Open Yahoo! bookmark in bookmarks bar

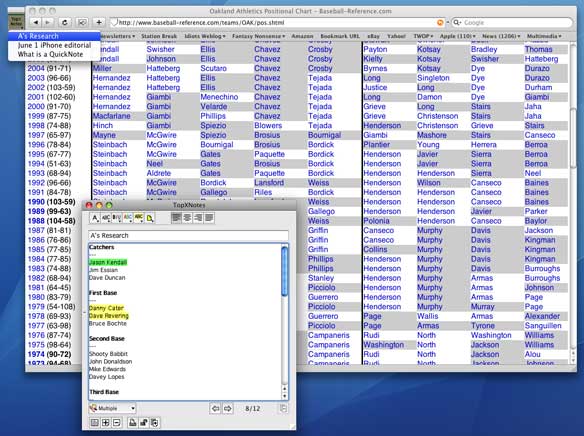(396, 36)
